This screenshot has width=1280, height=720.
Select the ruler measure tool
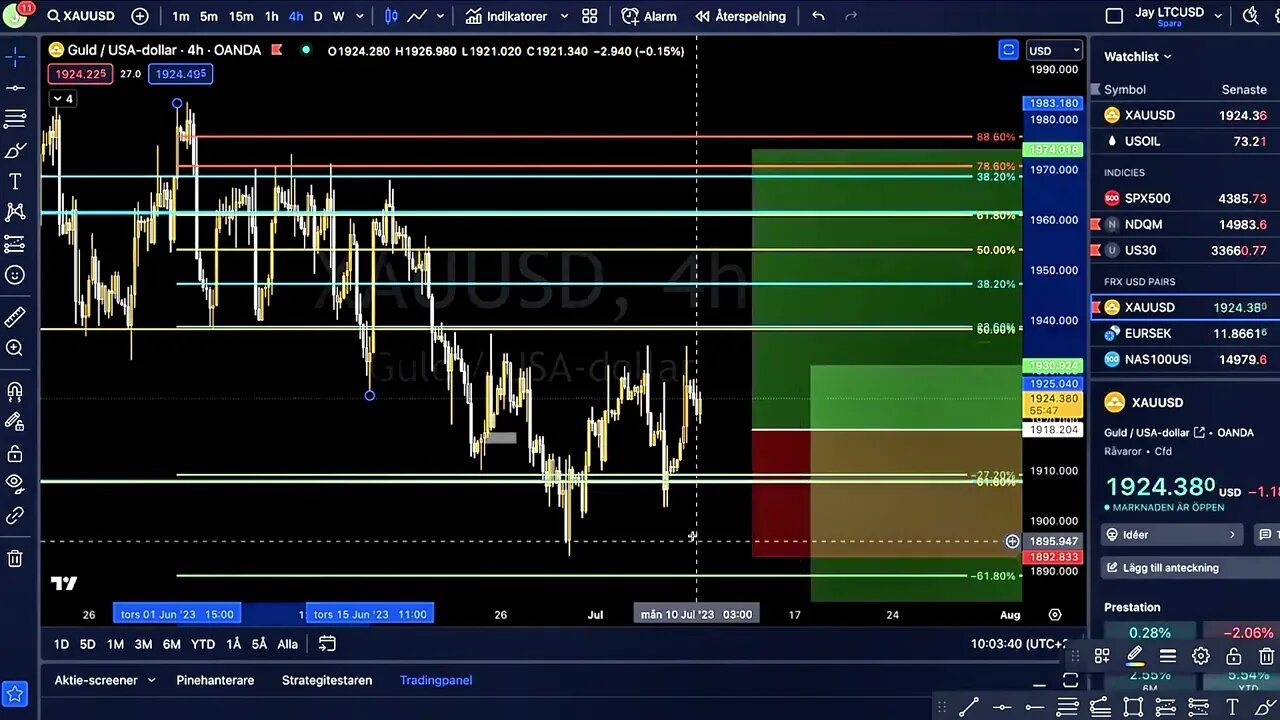click(15, 317)
